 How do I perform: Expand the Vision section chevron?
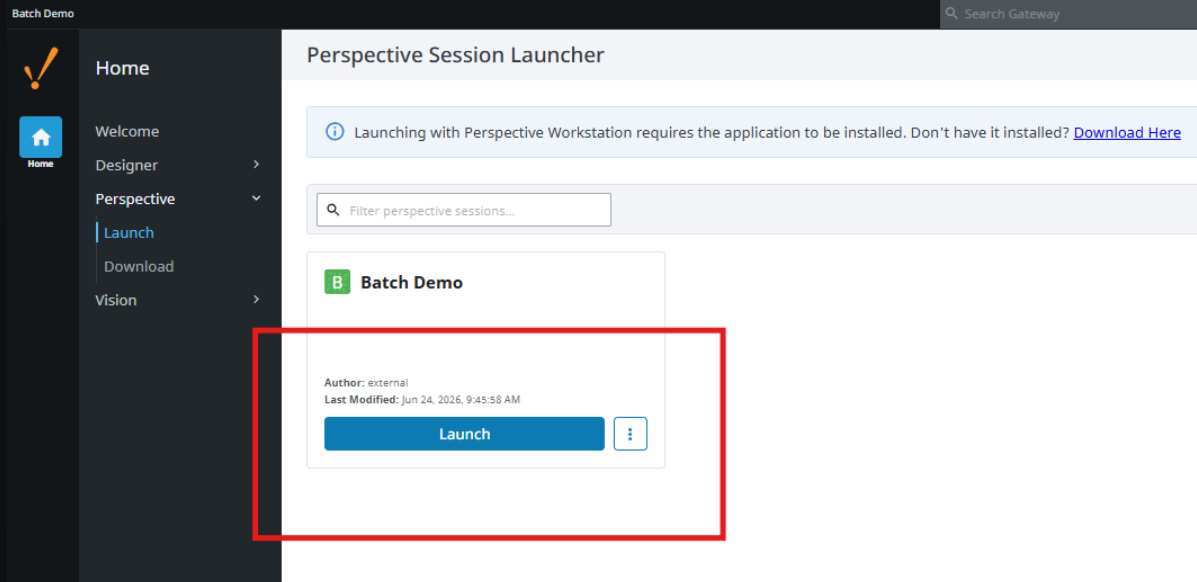[x=256, y=299]
